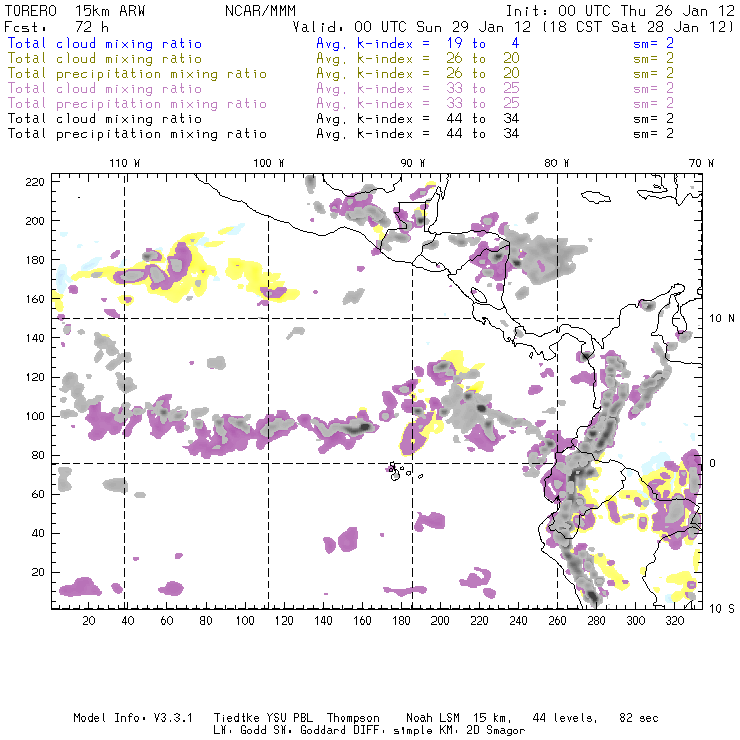740x740 pixels.
Task: Click the pink "Total cloud mixing ratio" legend line
Action: click(x=105, y=89)
